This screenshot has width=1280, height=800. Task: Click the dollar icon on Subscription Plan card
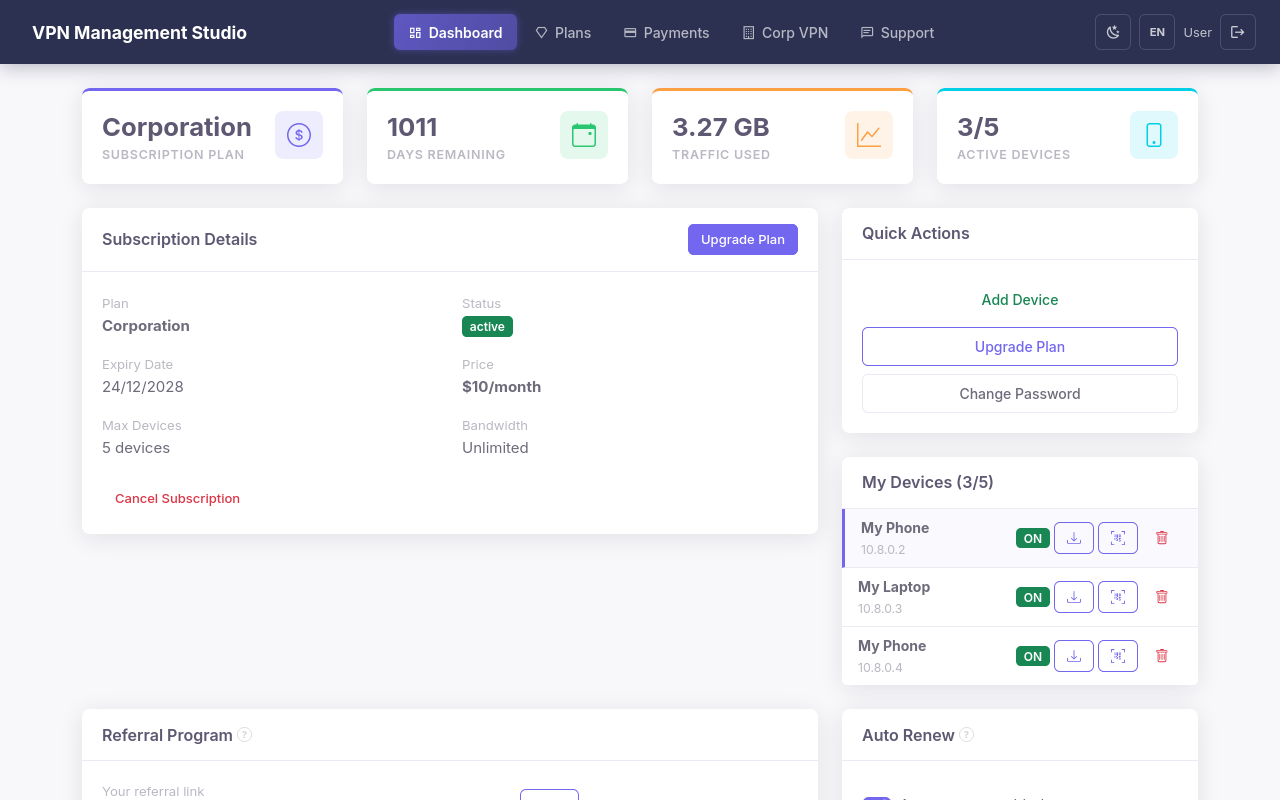pos(298,134)
